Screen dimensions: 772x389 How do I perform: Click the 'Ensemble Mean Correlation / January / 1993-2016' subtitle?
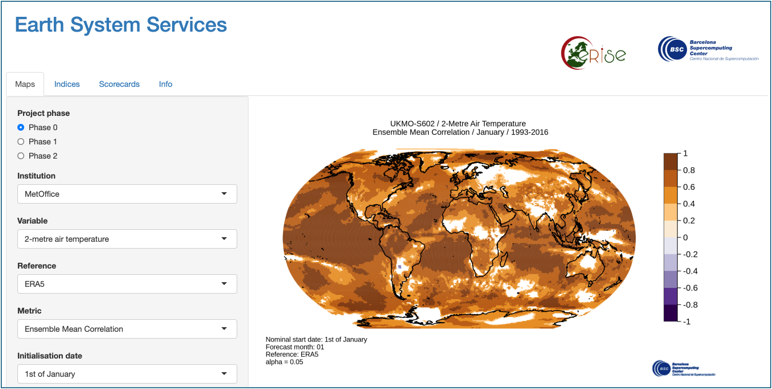point(460,132)
